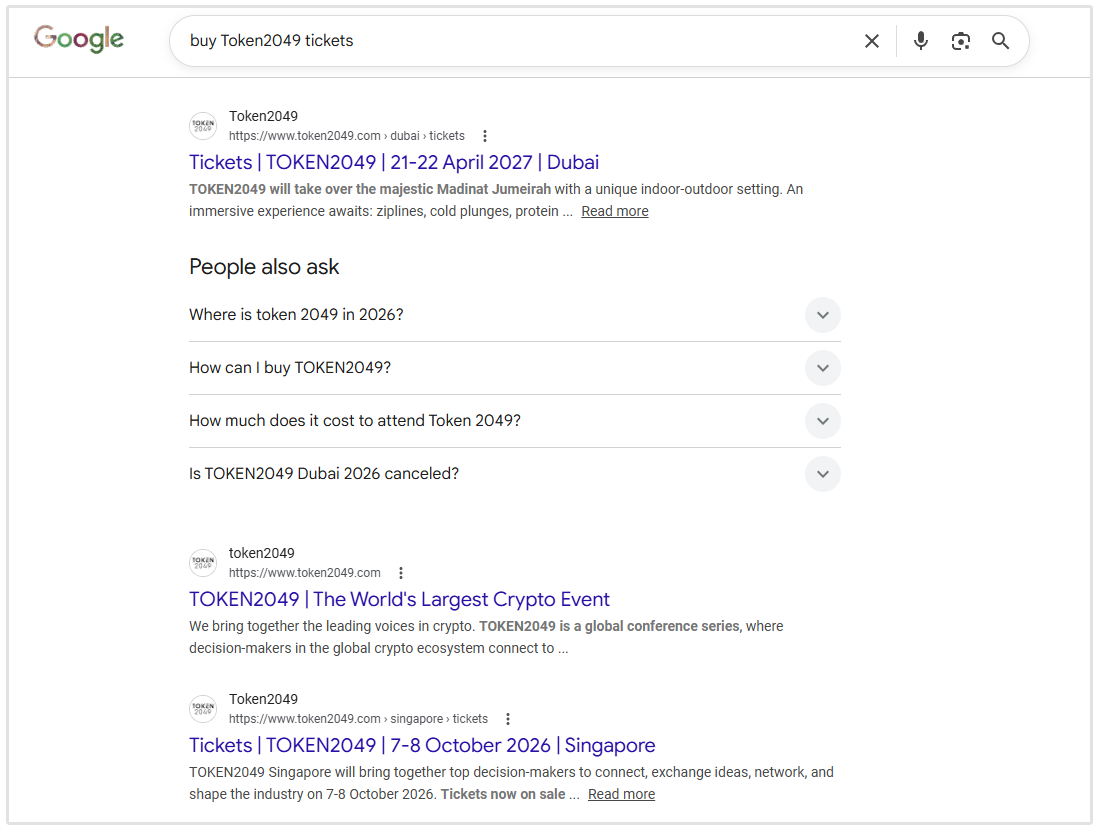Open the TOKEN2049 Dubai tickets page link
This screenshot has height=830, width=1100.
coord(393,161)
